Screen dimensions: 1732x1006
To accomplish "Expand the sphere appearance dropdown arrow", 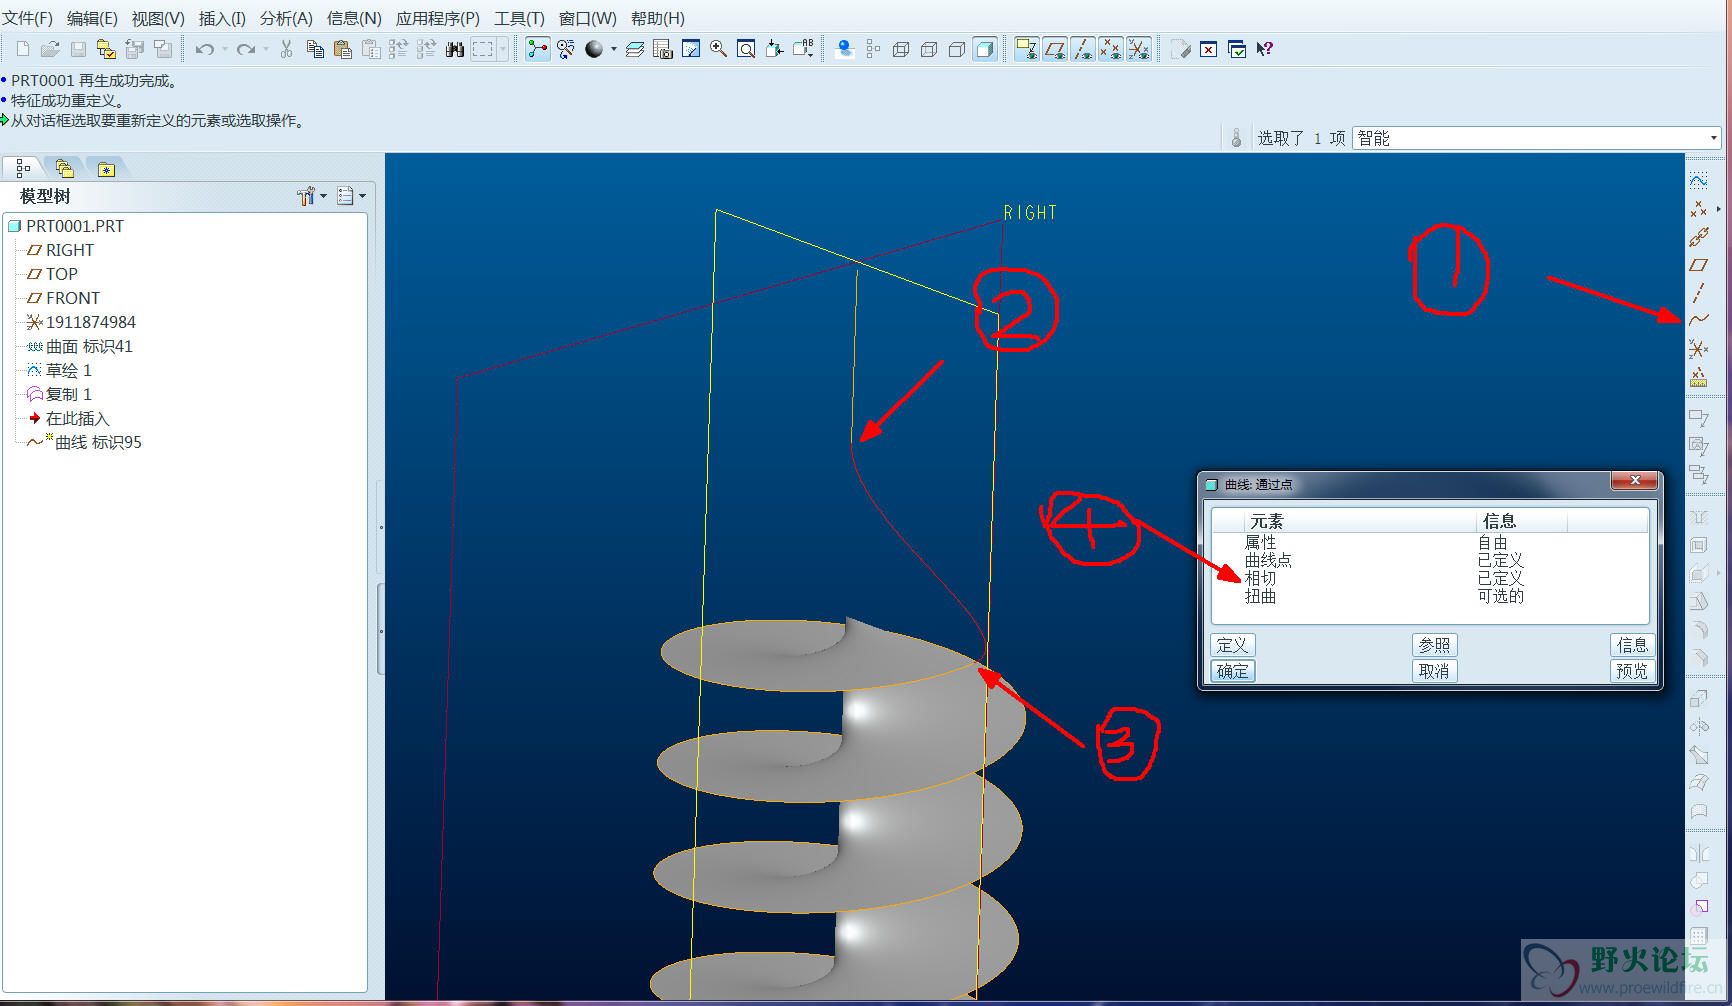I will point(613,49).
